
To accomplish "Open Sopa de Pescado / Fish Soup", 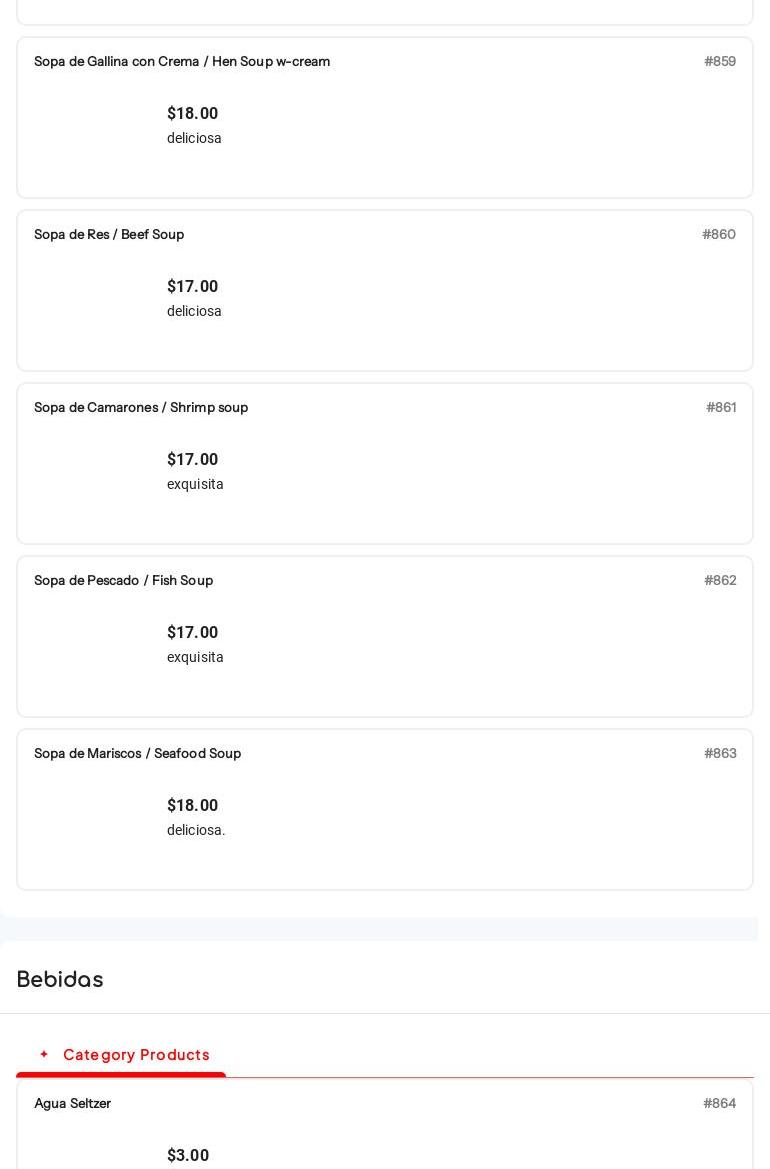I will [x=123, y=581].
